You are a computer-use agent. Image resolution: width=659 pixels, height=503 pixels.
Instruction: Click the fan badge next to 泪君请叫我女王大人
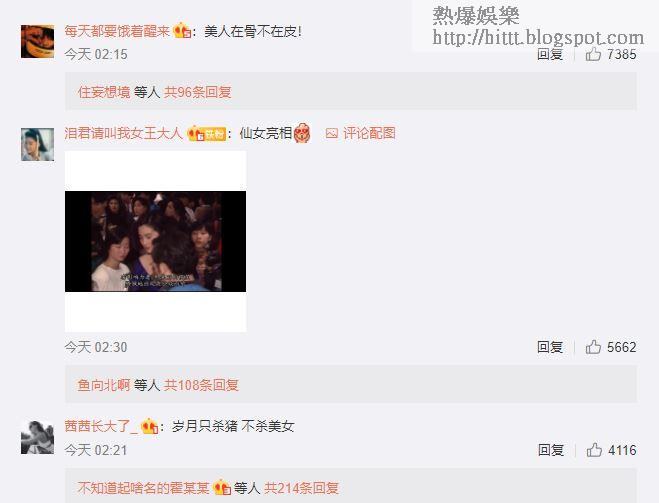(x=206, y=134)
